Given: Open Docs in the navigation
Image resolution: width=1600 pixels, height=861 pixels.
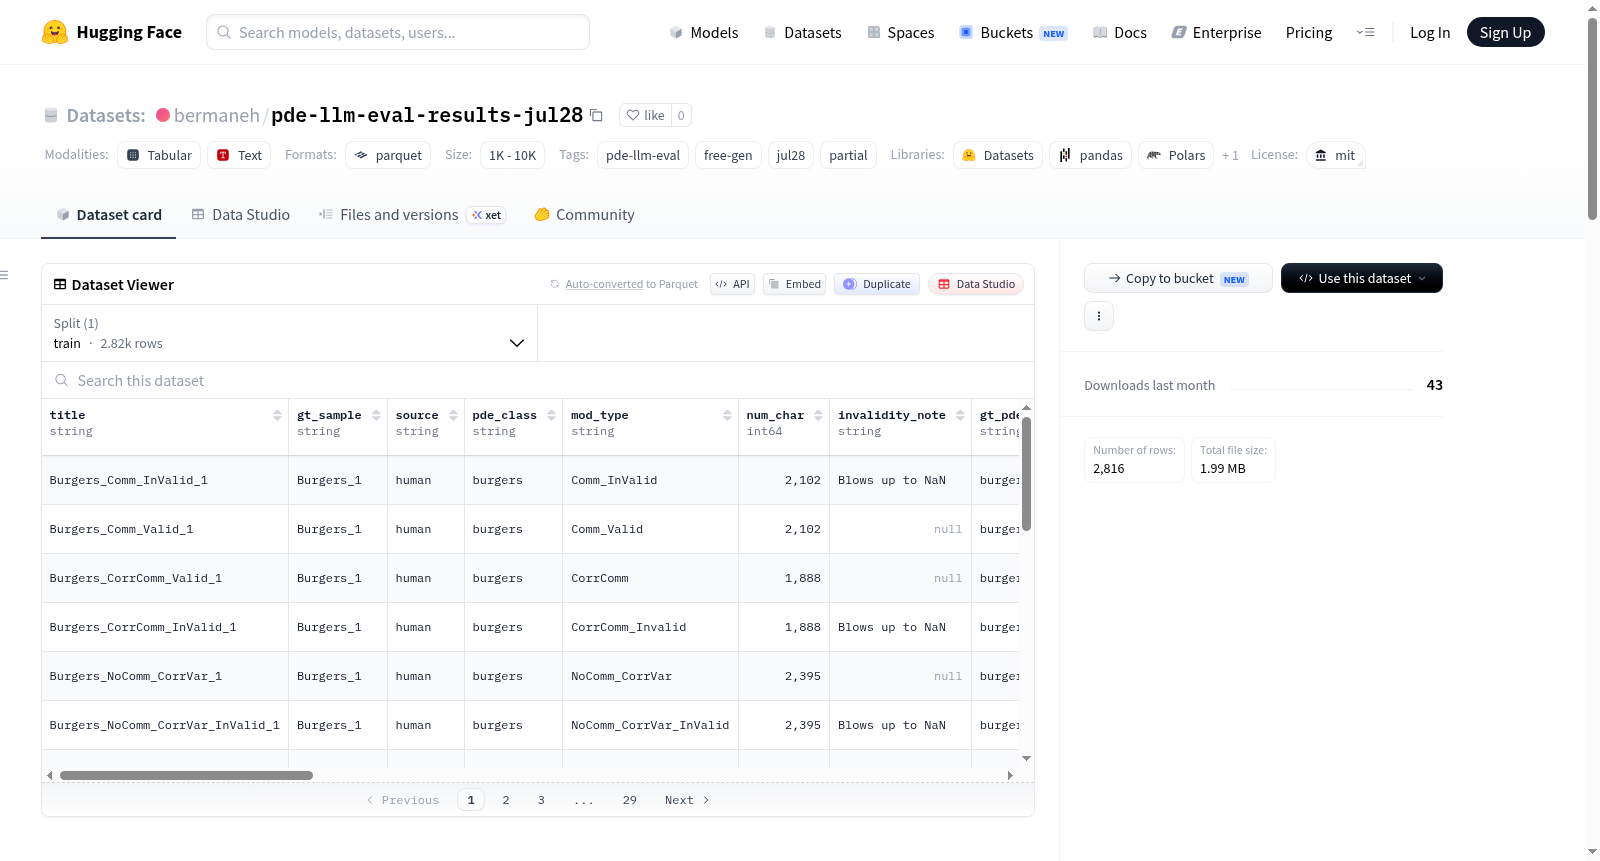Looking at the screenshot, I should (x=1119, y=32).
